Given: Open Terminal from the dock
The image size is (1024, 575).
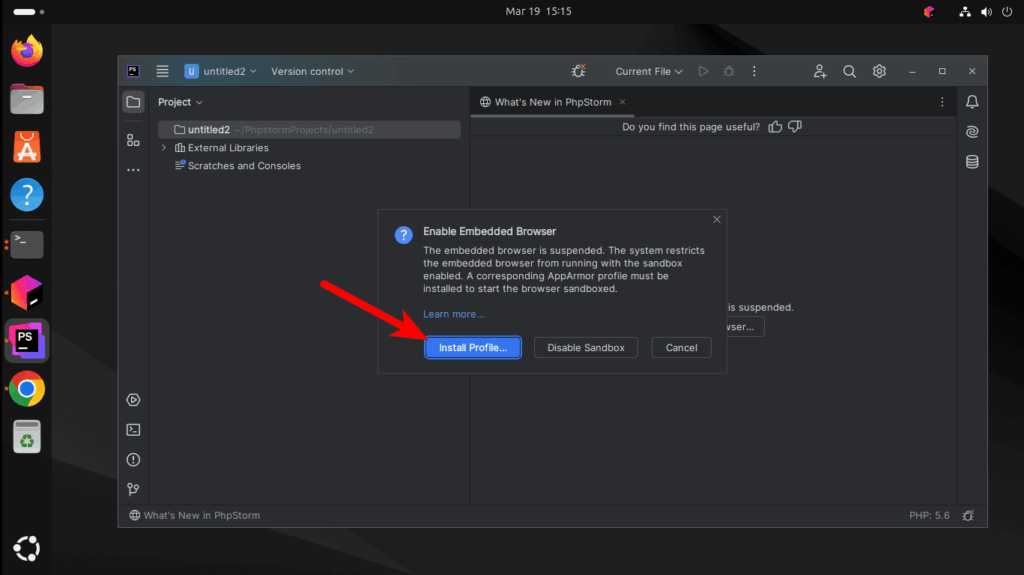Looking at the screenshot, I should tap(27, 244).
